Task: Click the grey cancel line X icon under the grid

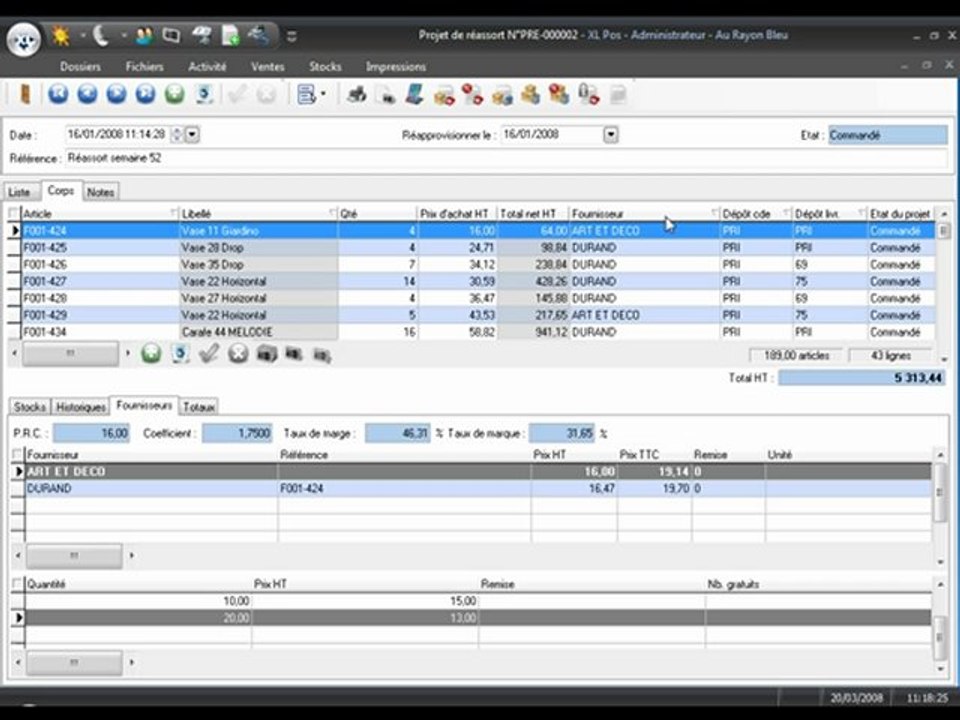Action: tap(238, 354)
